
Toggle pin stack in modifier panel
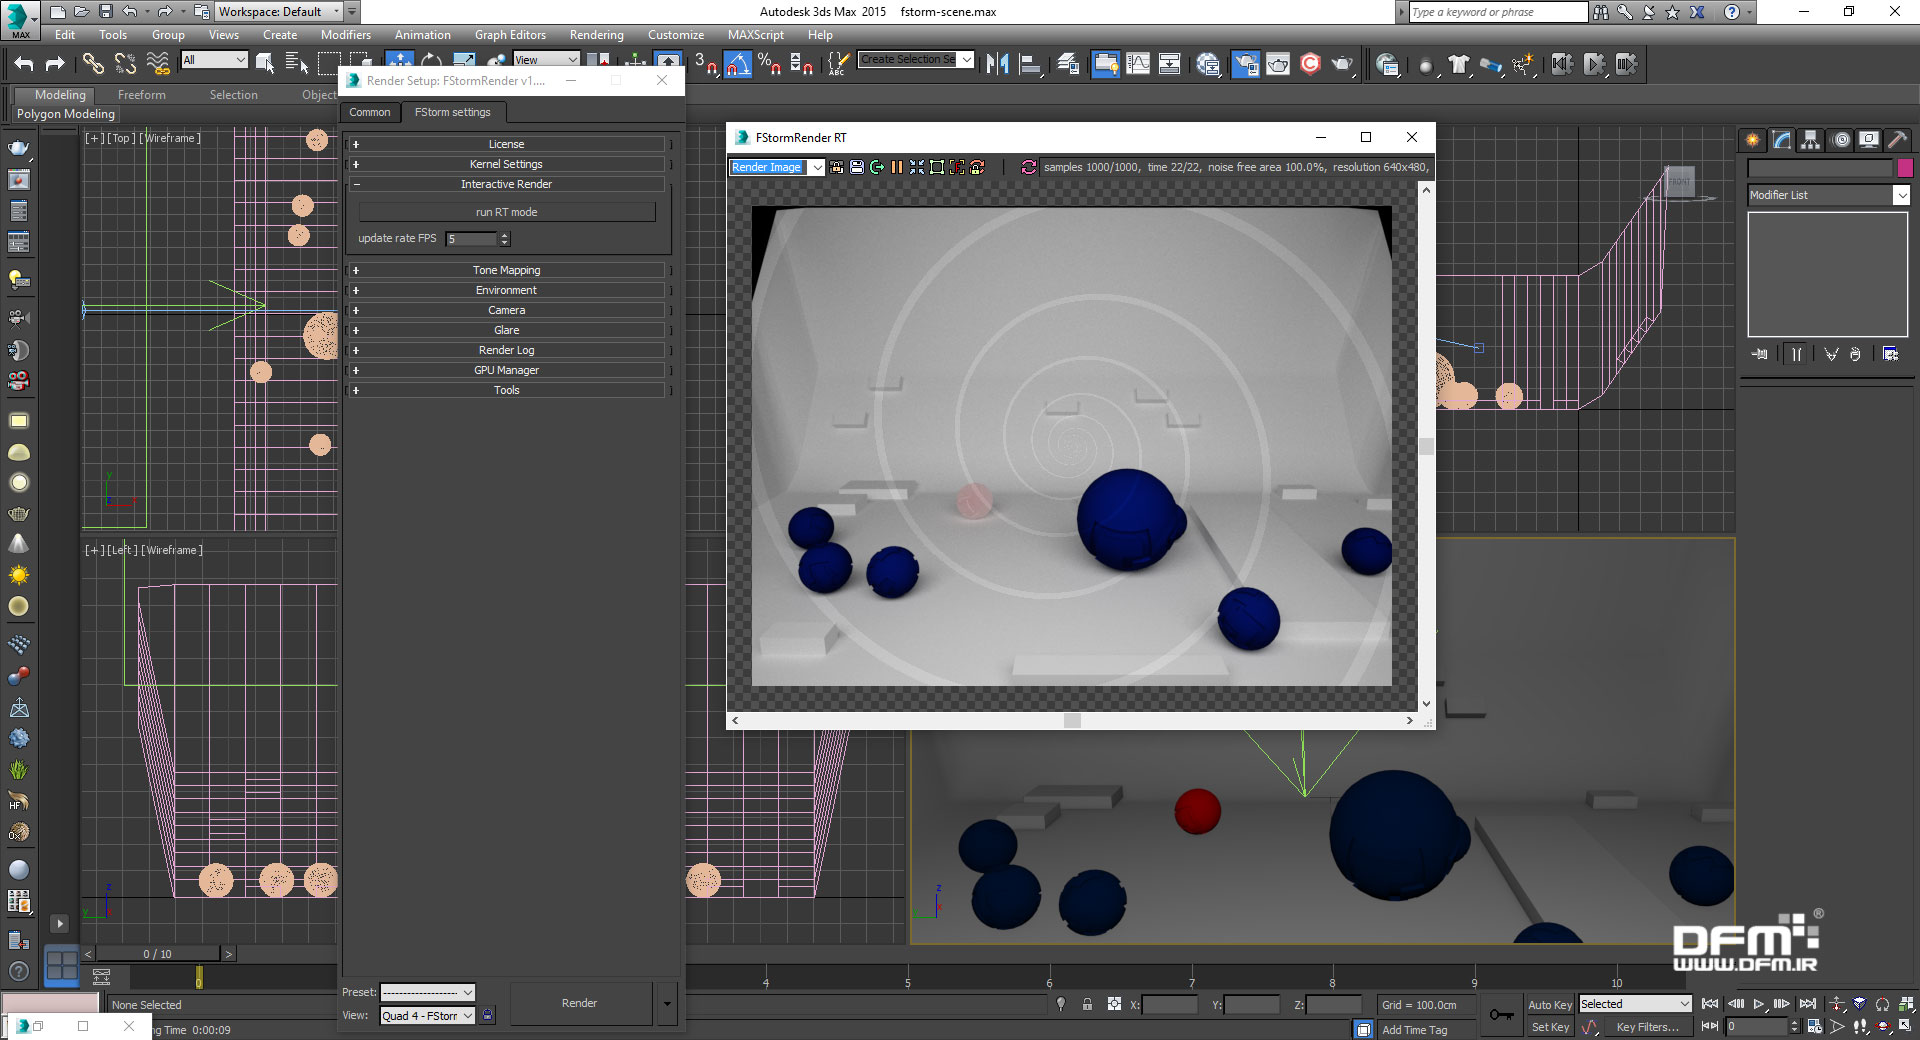tap(1760, 354)
